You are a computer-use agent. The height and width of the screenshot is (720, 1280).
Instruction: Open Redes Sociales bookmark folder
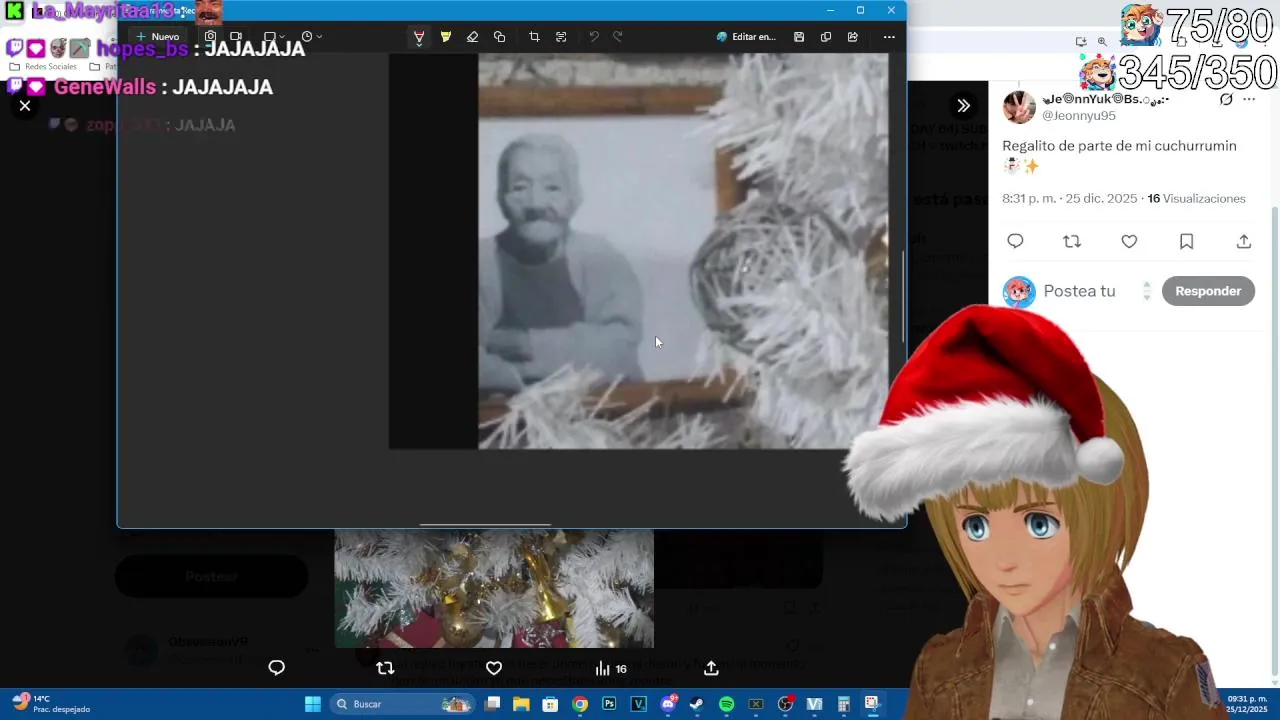click(43, 67)
